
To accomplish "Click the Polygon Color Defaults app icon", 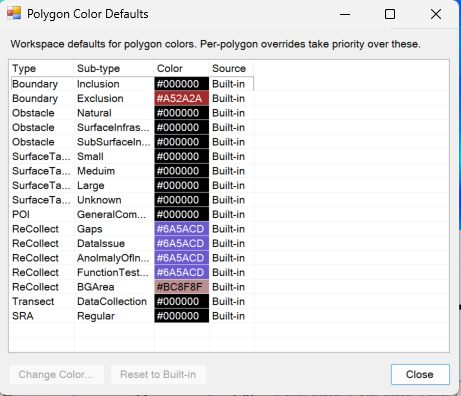I will coord(14,14).
